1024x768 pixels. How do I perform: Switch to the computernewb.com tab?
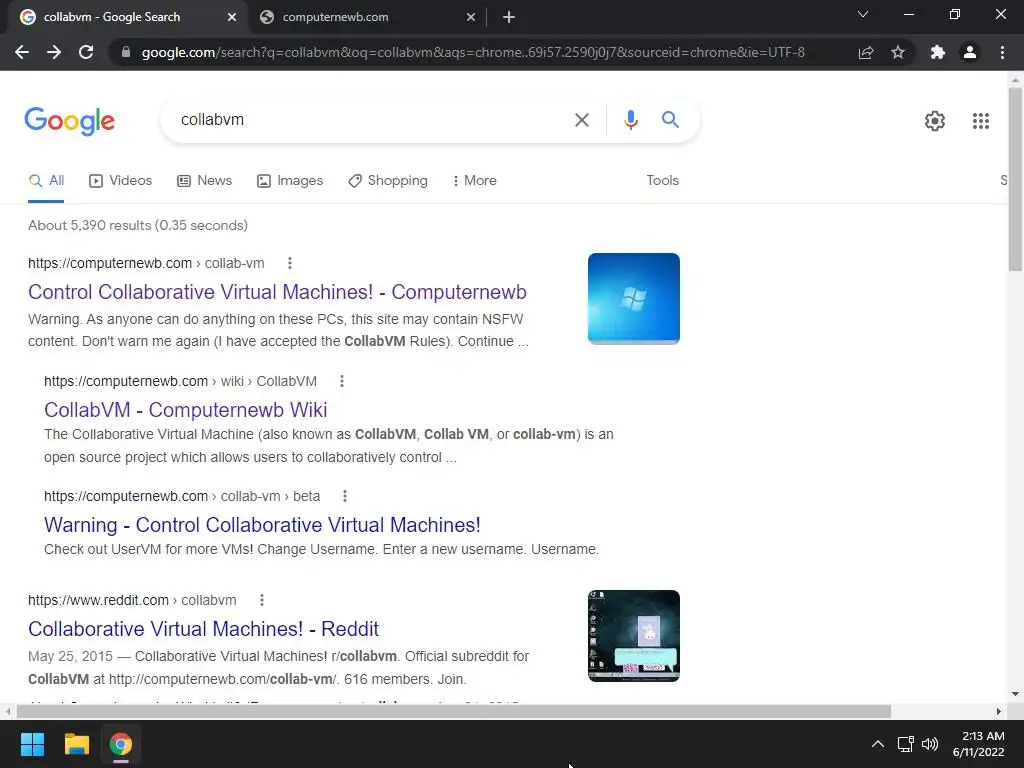click(368, 17)
